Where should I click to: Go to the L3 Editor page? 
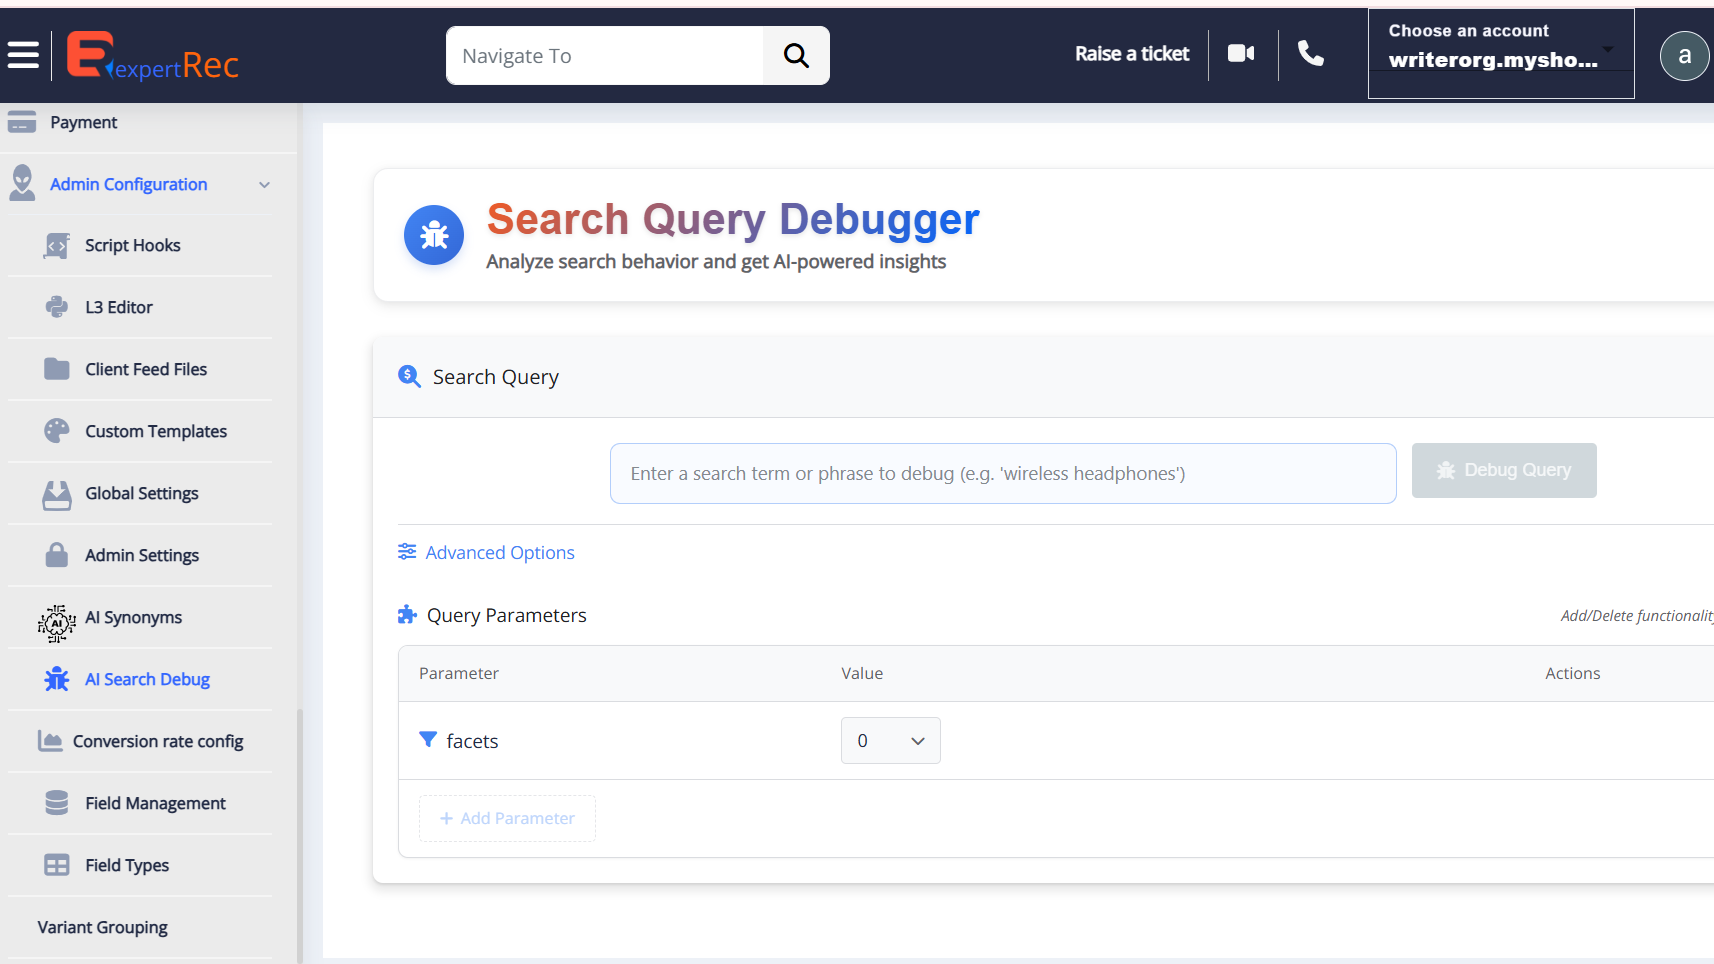point(118,308)
